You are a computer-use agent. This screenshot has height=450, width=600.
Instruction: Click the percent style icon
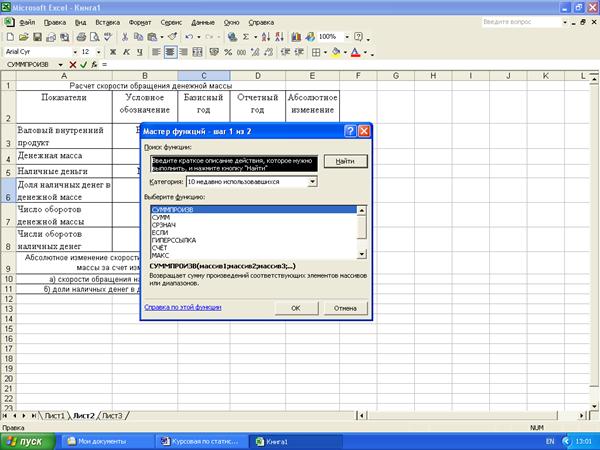(230, 51)
